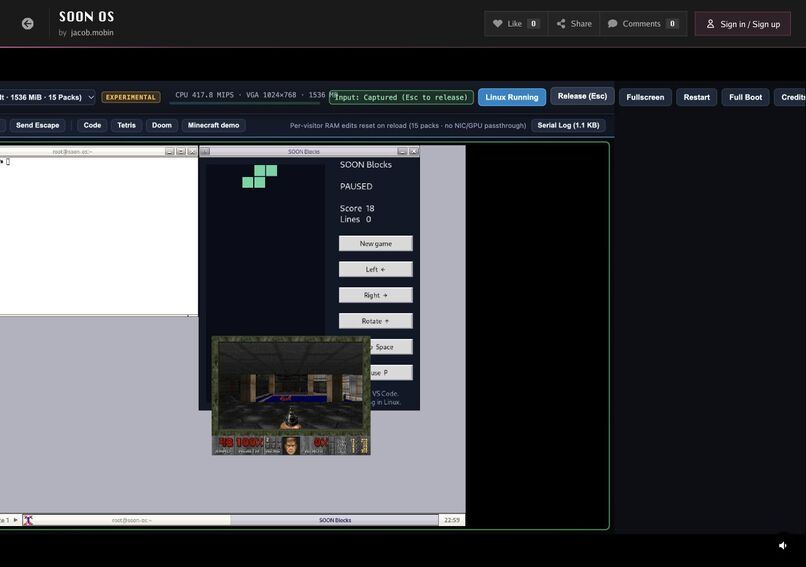Click the Share icon
The height and width of the screenshot is (567, 806).
pos(561,24)
